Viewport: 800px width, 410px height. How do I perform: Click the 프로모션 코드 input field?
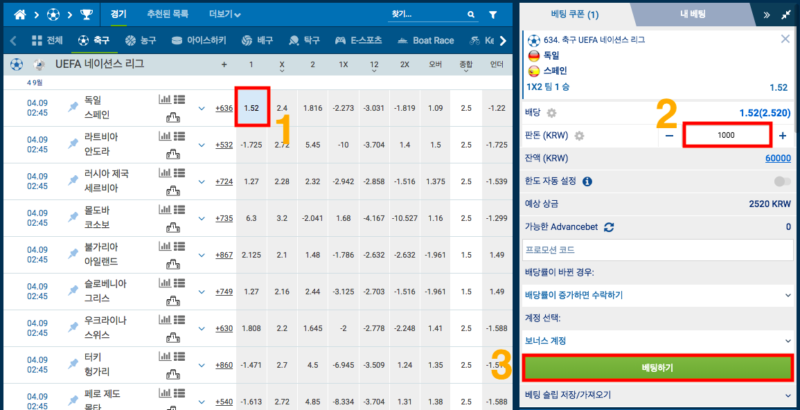(657, 250)
